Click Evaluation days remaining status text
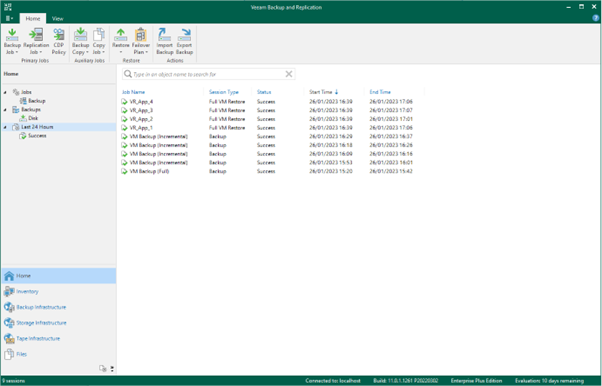 (x=549, y=381)
